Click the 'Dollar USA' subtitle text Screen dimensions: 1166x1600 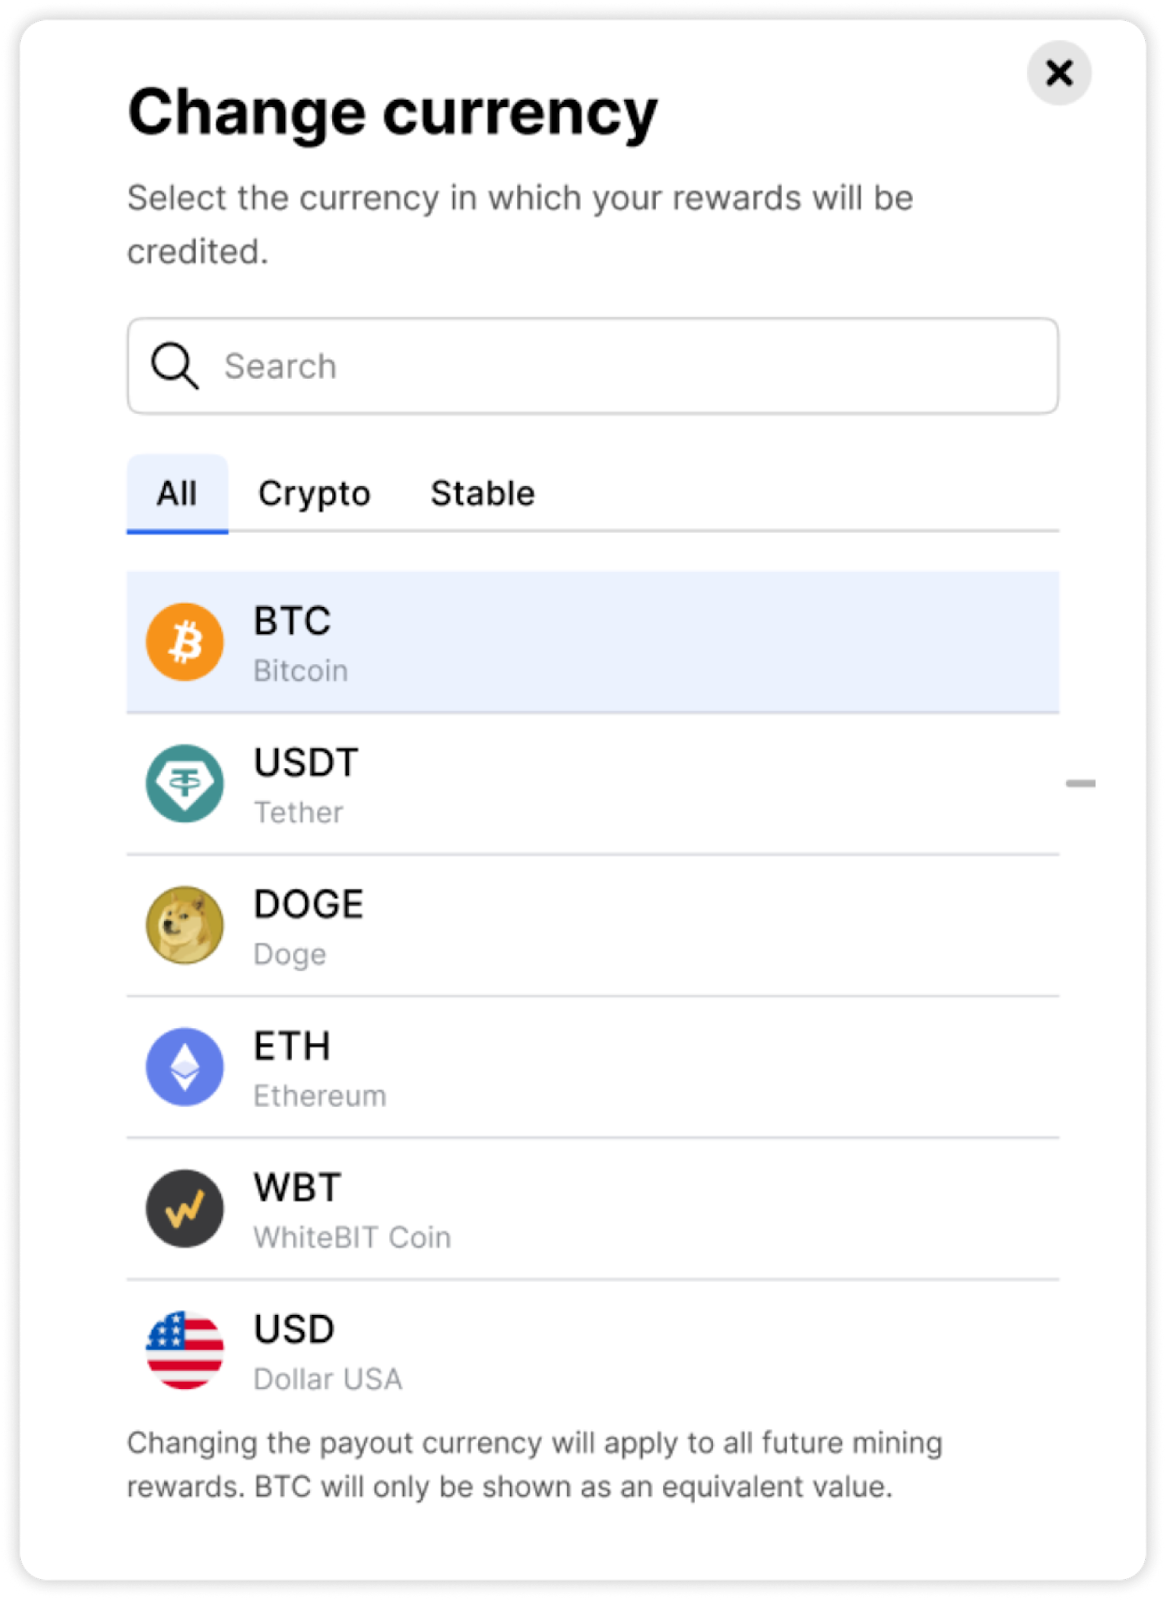point(328,1379)
